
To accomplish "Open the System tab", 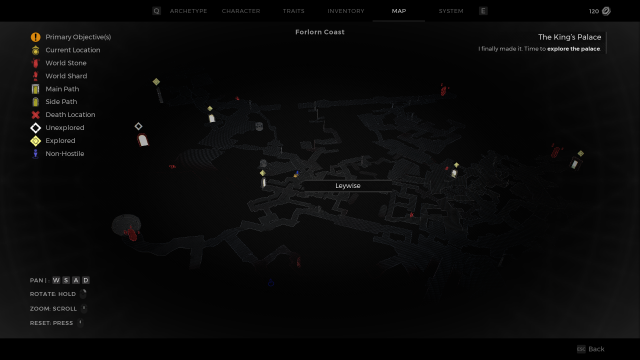I will pyautogui.click(x=451, y=11).
